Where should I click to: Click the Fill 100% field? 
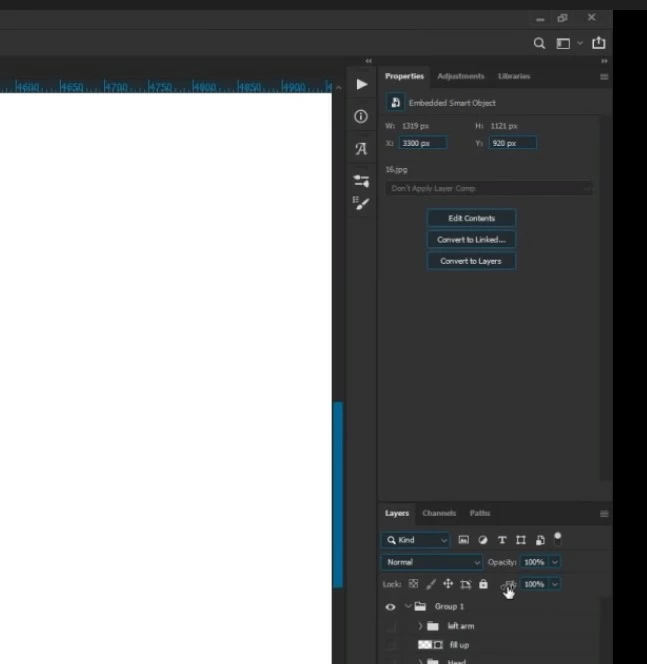click(x=534, y=584)
